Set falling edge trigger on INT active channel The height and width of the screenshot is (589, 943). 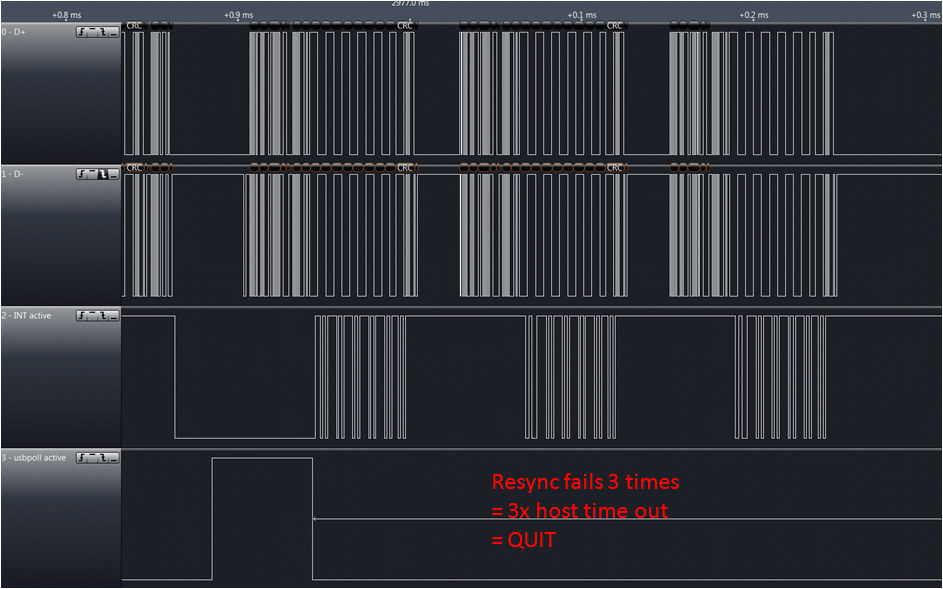point(102,316)
